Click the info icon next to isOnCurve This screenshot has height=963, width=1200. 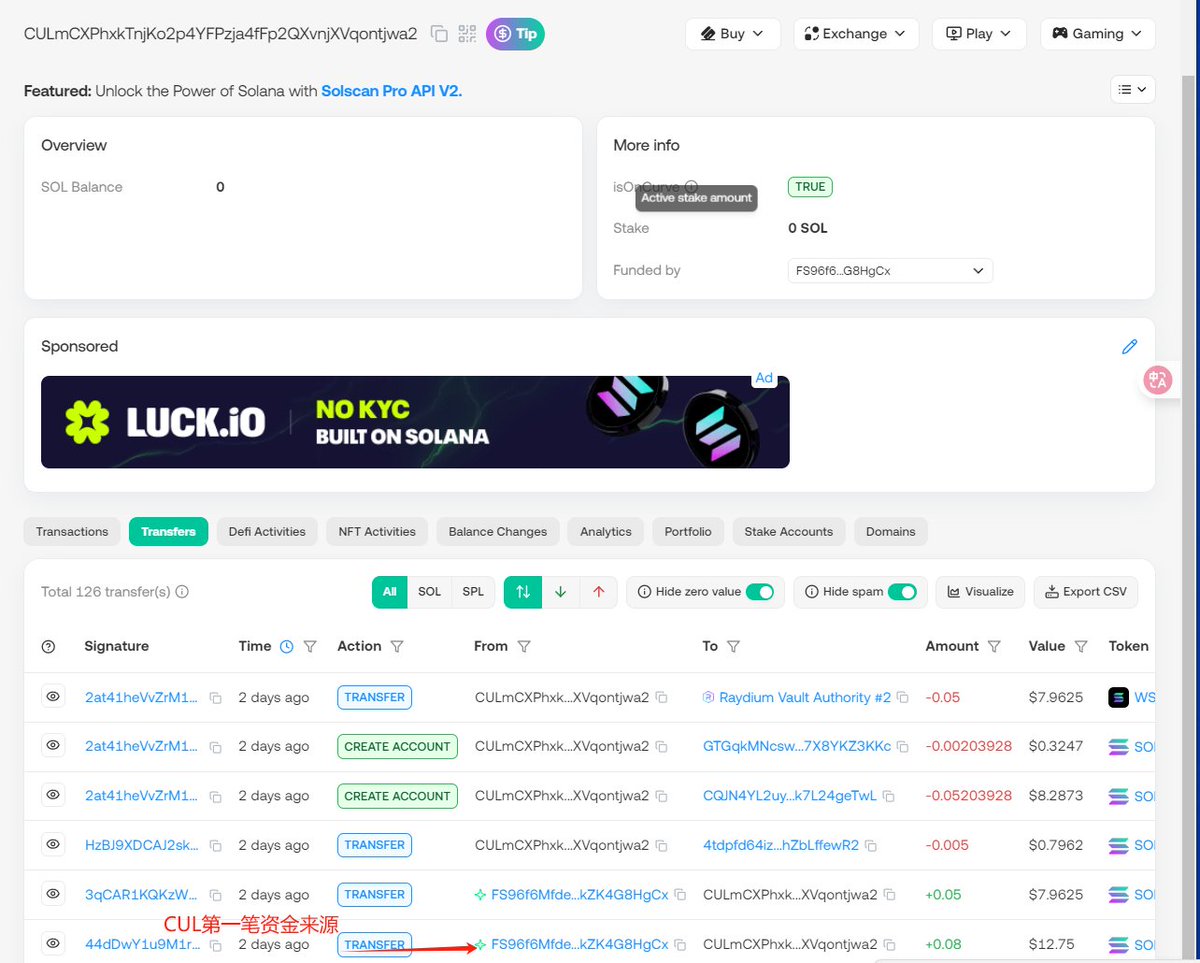pyautogui.click(x=692, y=187)
